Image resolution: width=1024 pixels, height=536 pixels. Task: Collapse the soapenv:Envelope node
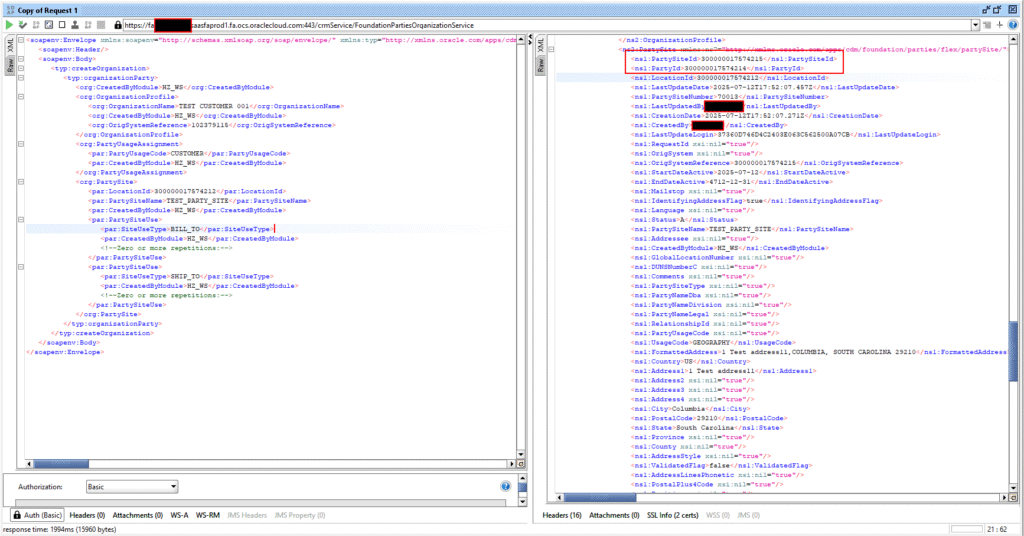click(21, 40)
